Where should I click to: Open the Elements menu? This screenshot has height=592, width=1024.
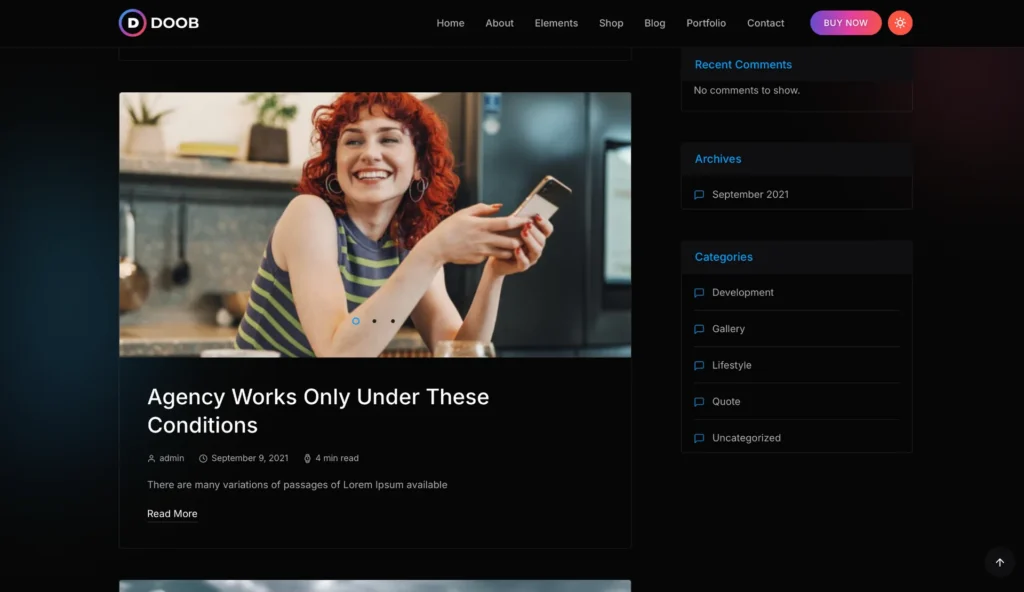[x=556, y=23]
